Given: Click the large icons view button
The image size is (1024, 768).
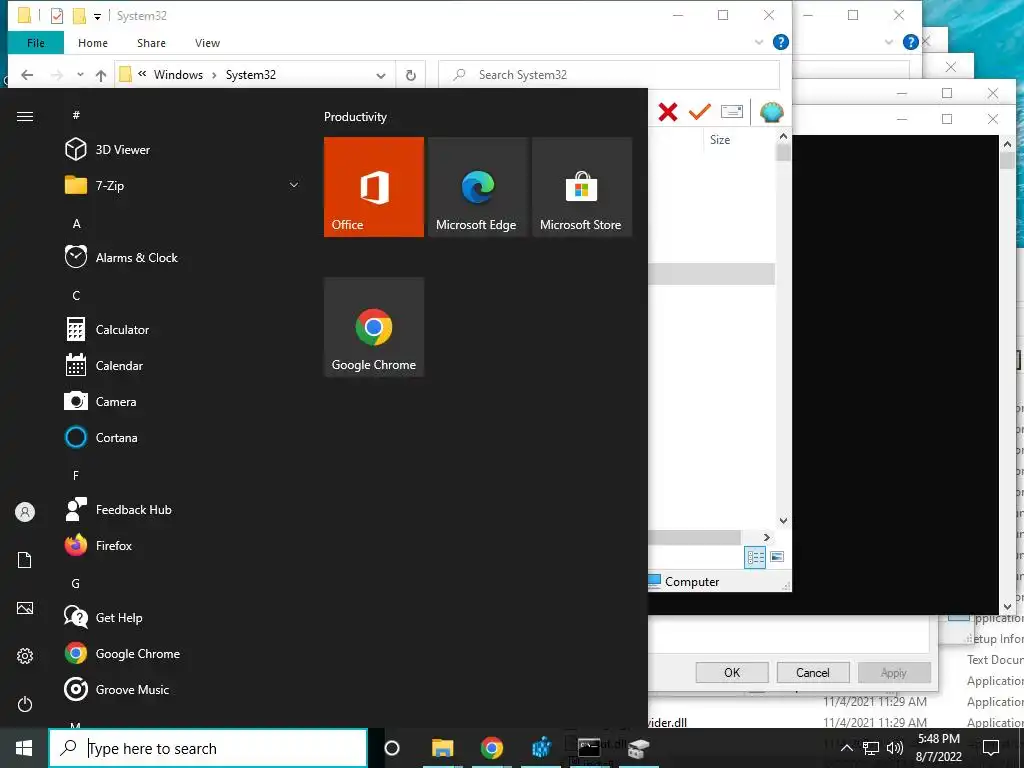Looking at the screenshot, I should 777,557.
